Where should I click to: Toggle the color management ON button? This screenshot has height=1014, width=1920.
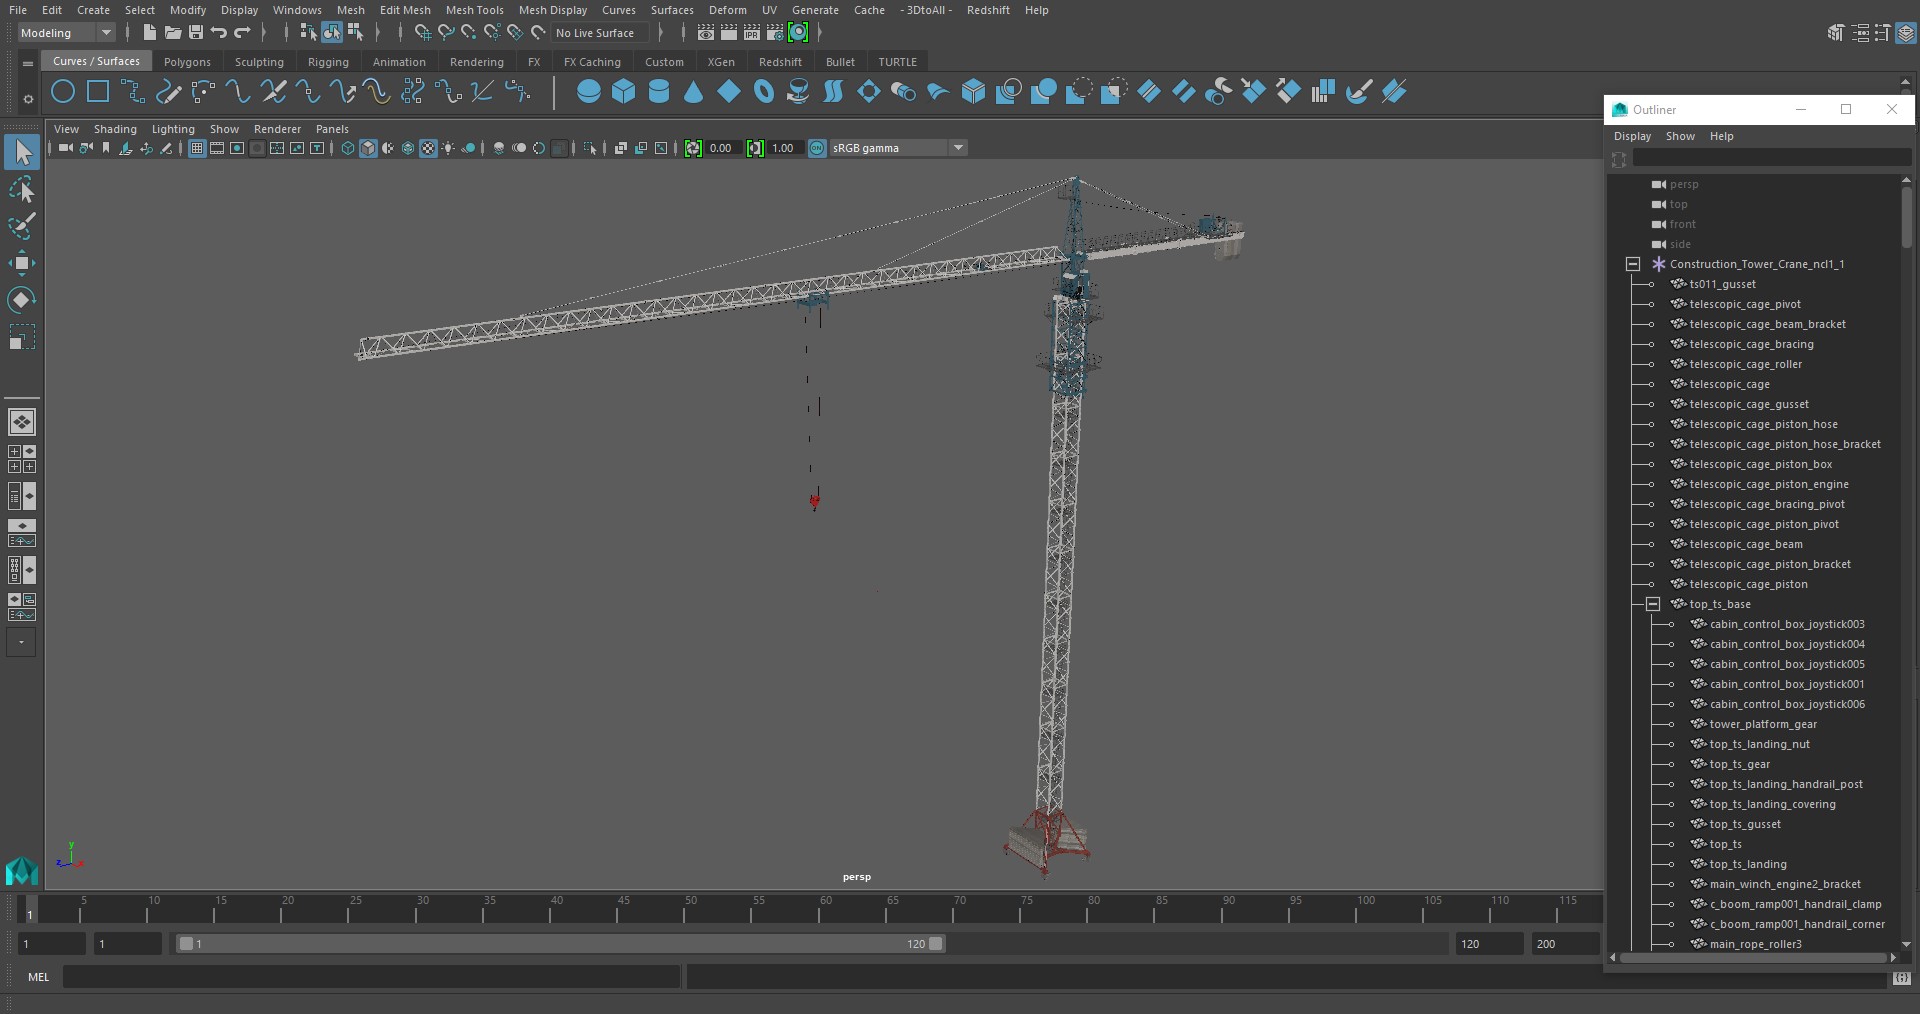click(817, 148)
